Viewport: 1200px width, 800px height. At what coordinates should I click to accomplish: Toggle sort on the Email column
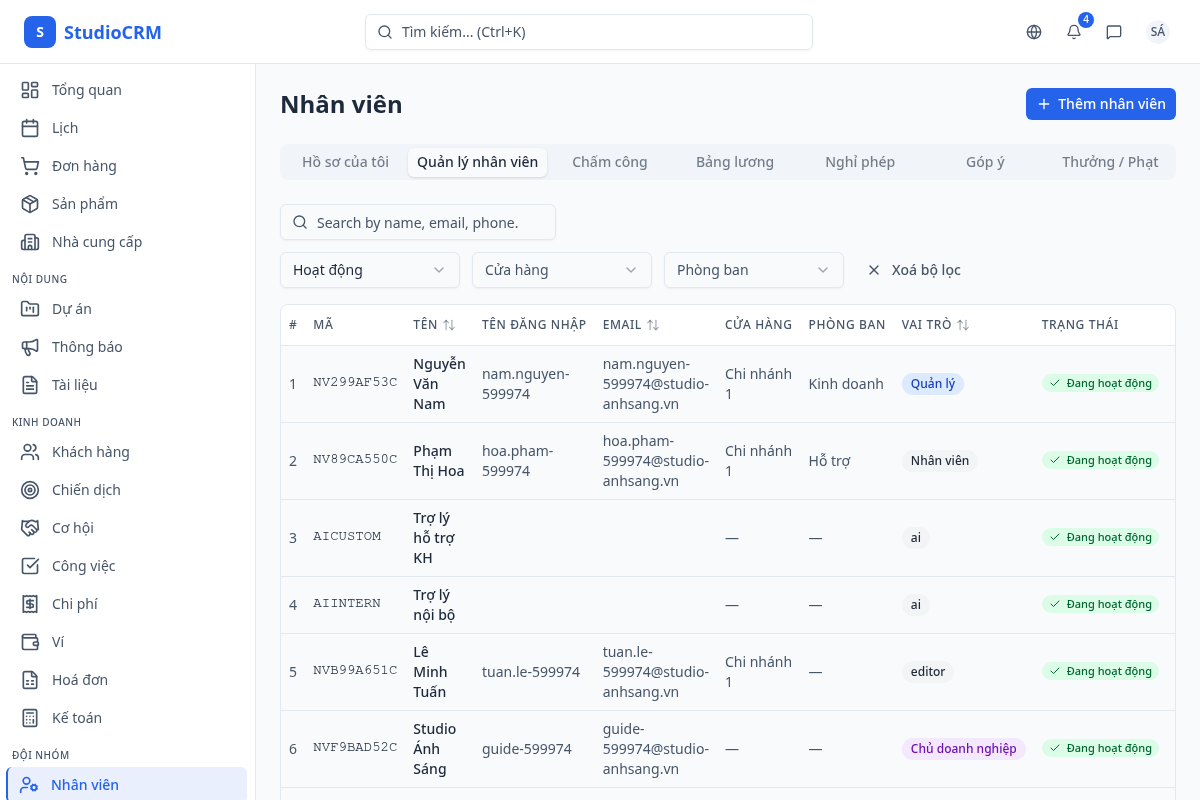[653, 325]
